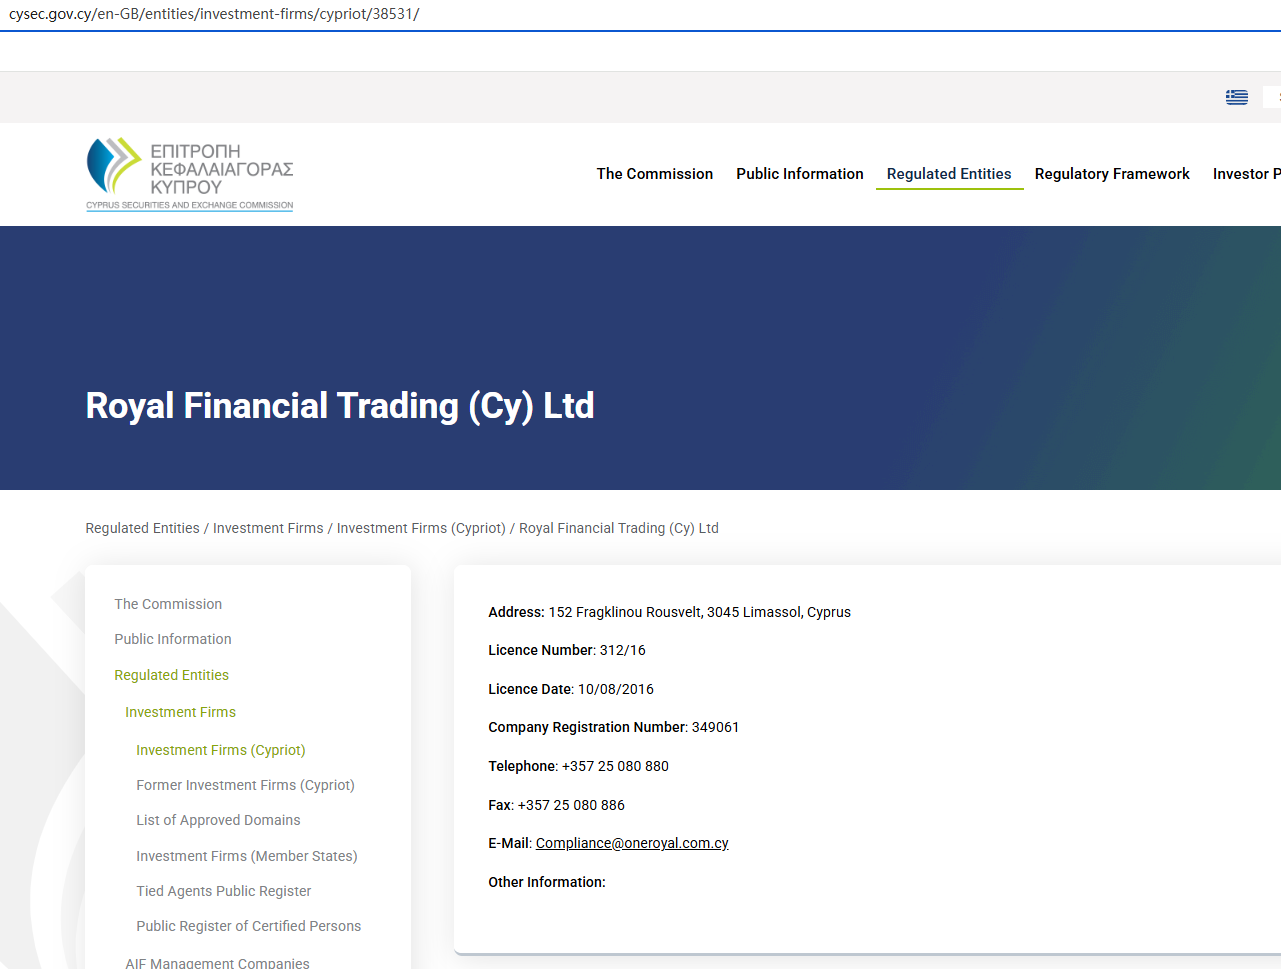Select Investment Firms (Cypriot) in sidebar
1281x969 pixels.
221,750
